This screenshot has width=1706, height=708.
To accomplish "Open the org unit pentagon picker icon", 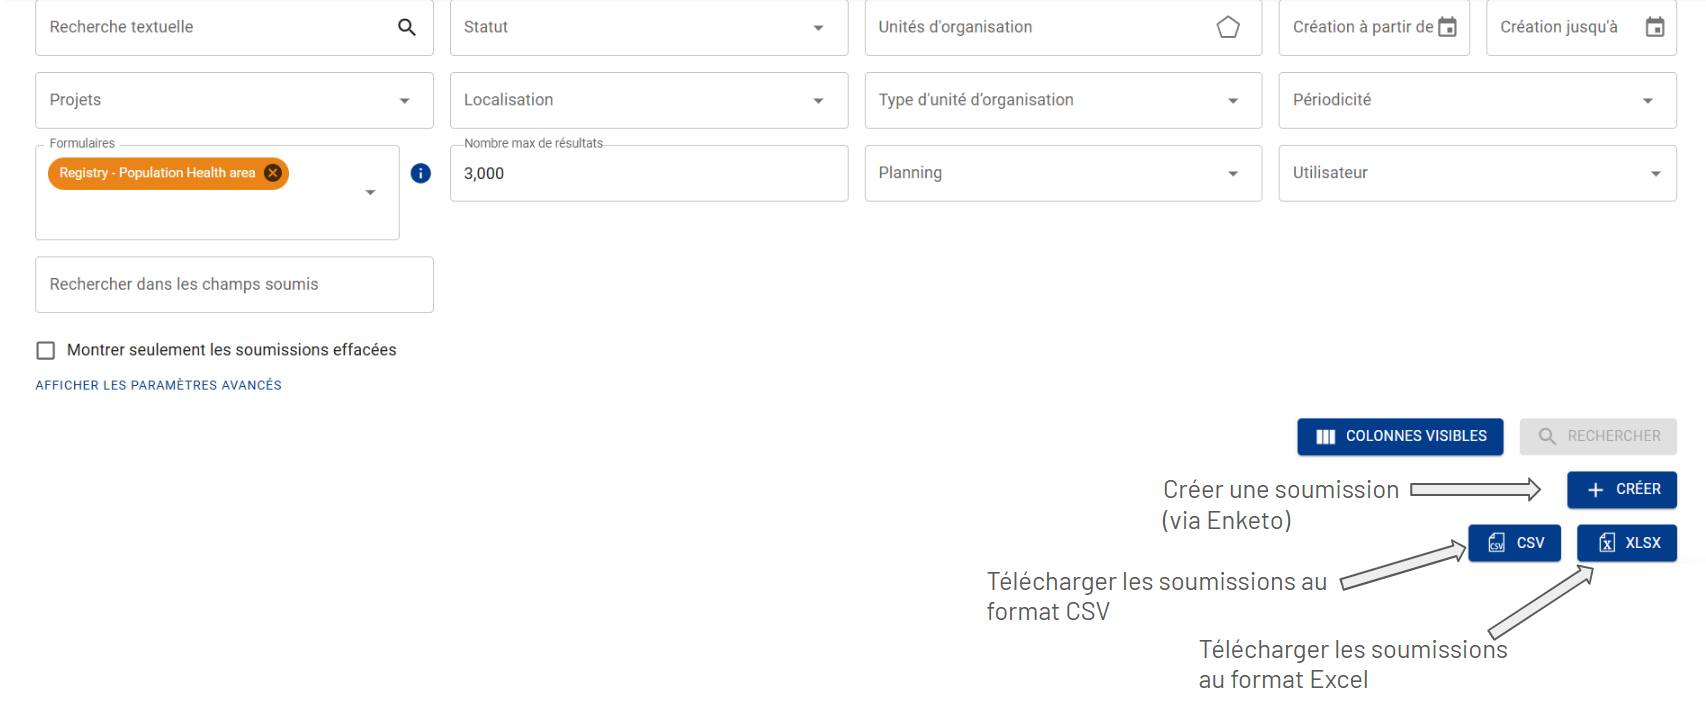I will click(x=1228, y=27).
